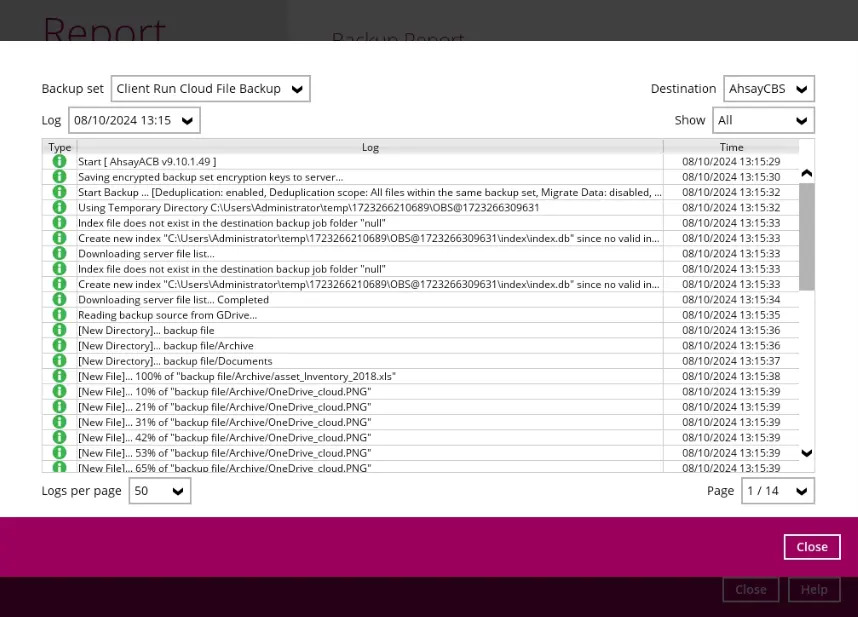This screenshot has width=858, height=617.
Task: Close the Backup Report dialog
Action: (811, 546)
